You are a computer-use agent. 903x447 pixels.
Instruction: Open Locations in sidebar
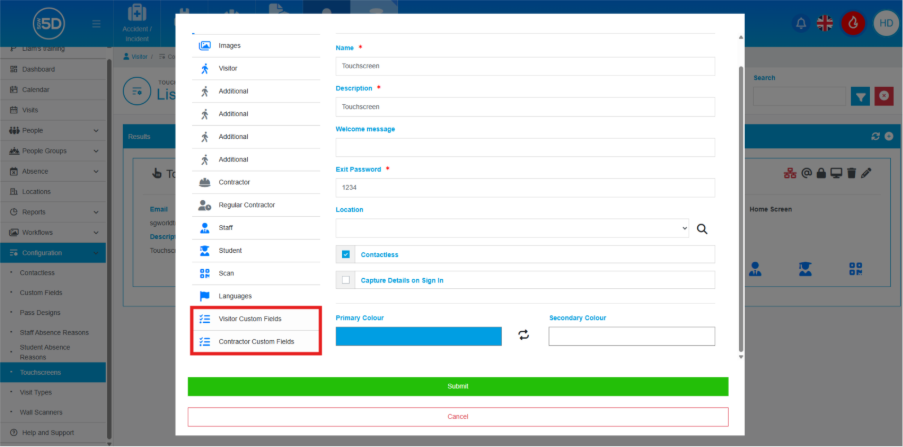click(x=53, y=192)
